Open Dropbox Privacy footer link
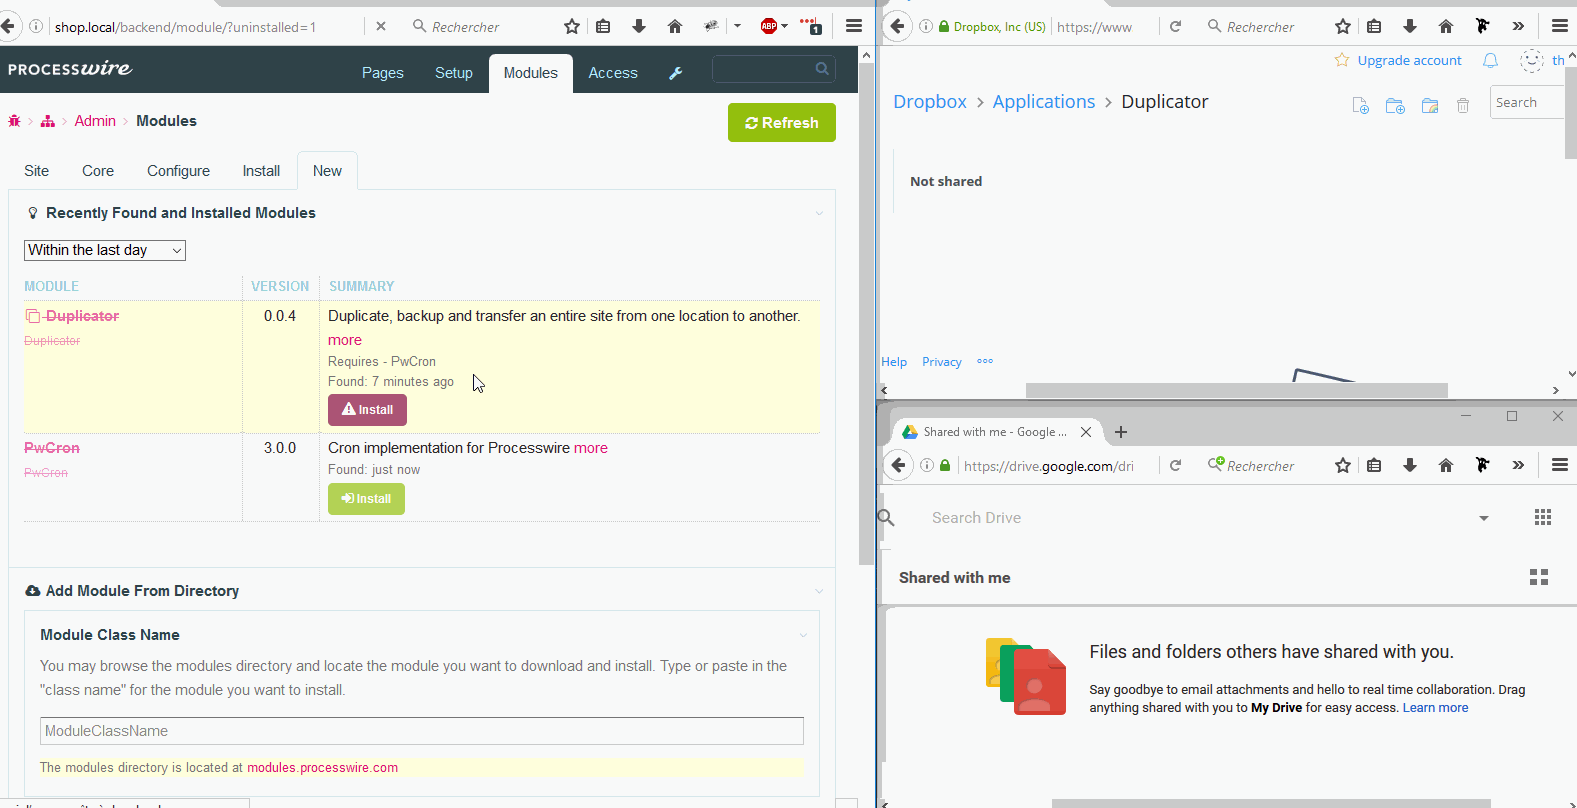 point(942,362)
